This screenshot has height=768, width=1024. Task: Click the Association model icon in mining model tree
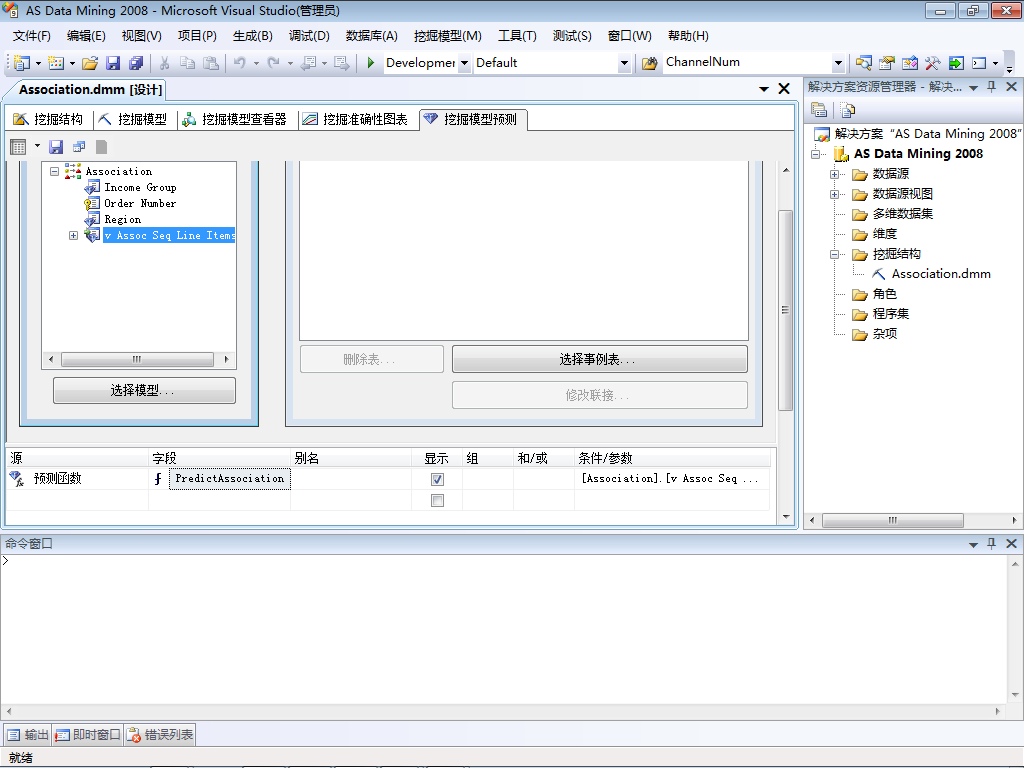click(x=73, y=171)
